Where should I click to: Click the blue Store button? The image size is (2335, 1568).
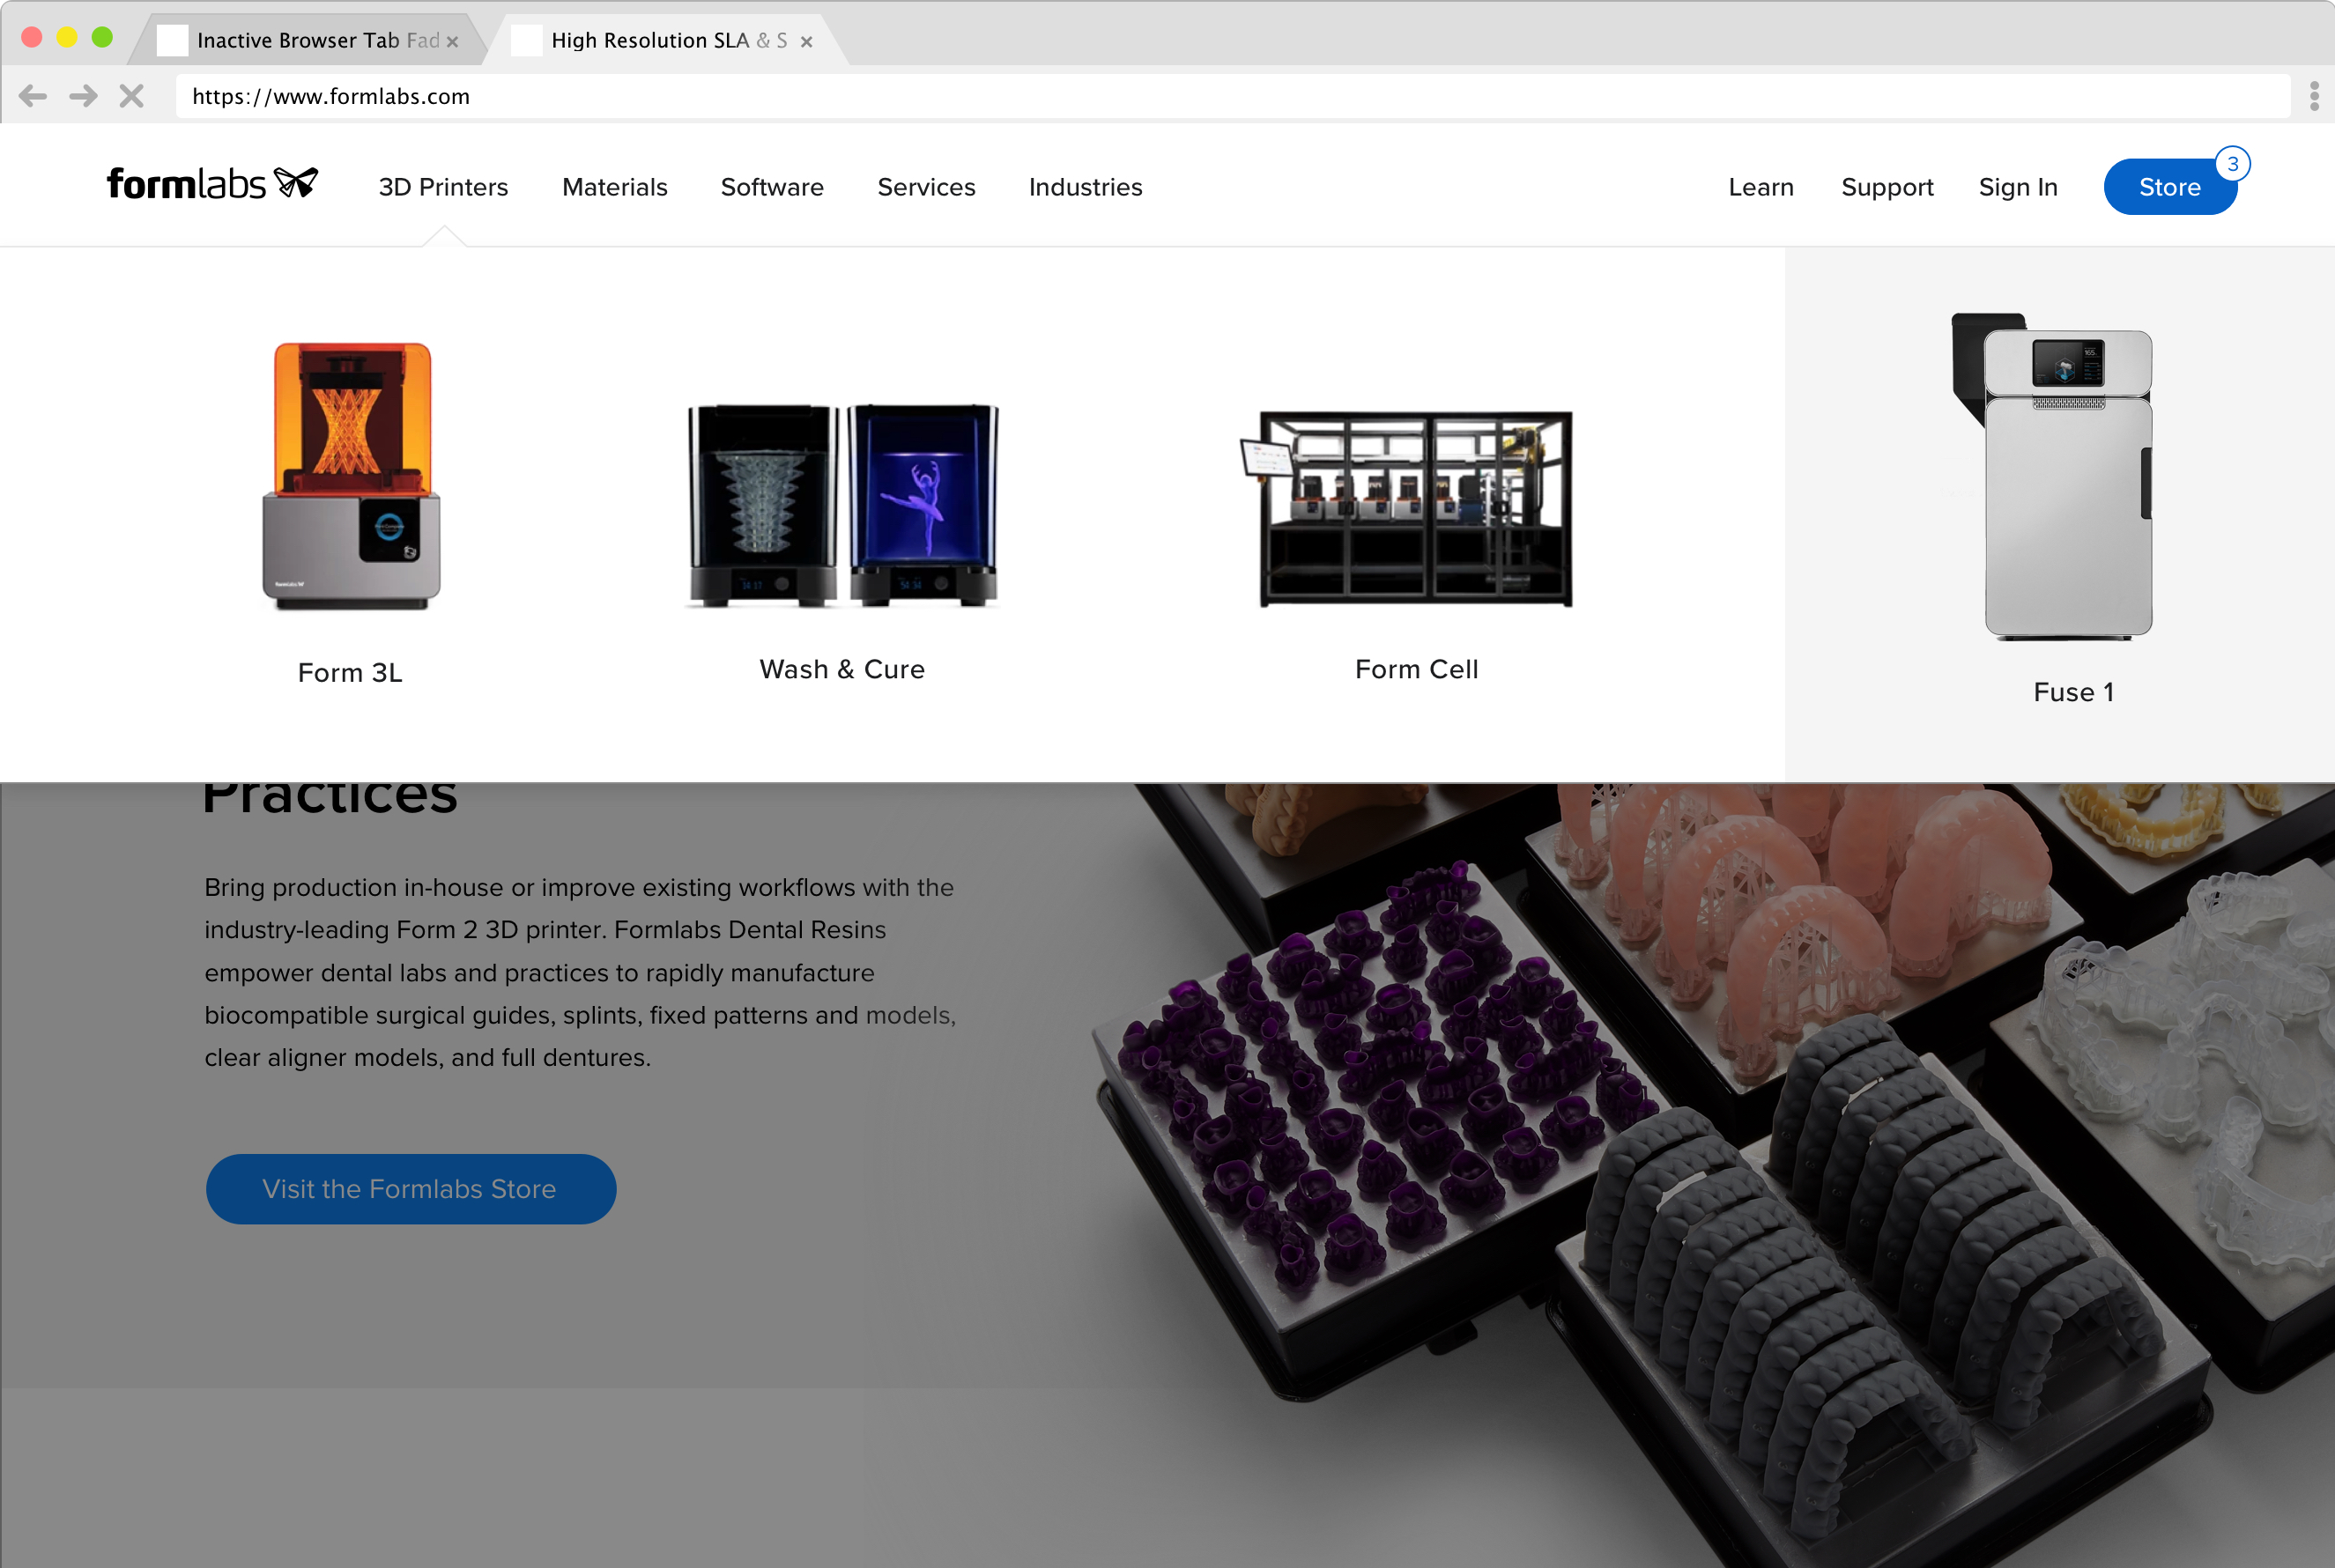tap(2169, 187)
